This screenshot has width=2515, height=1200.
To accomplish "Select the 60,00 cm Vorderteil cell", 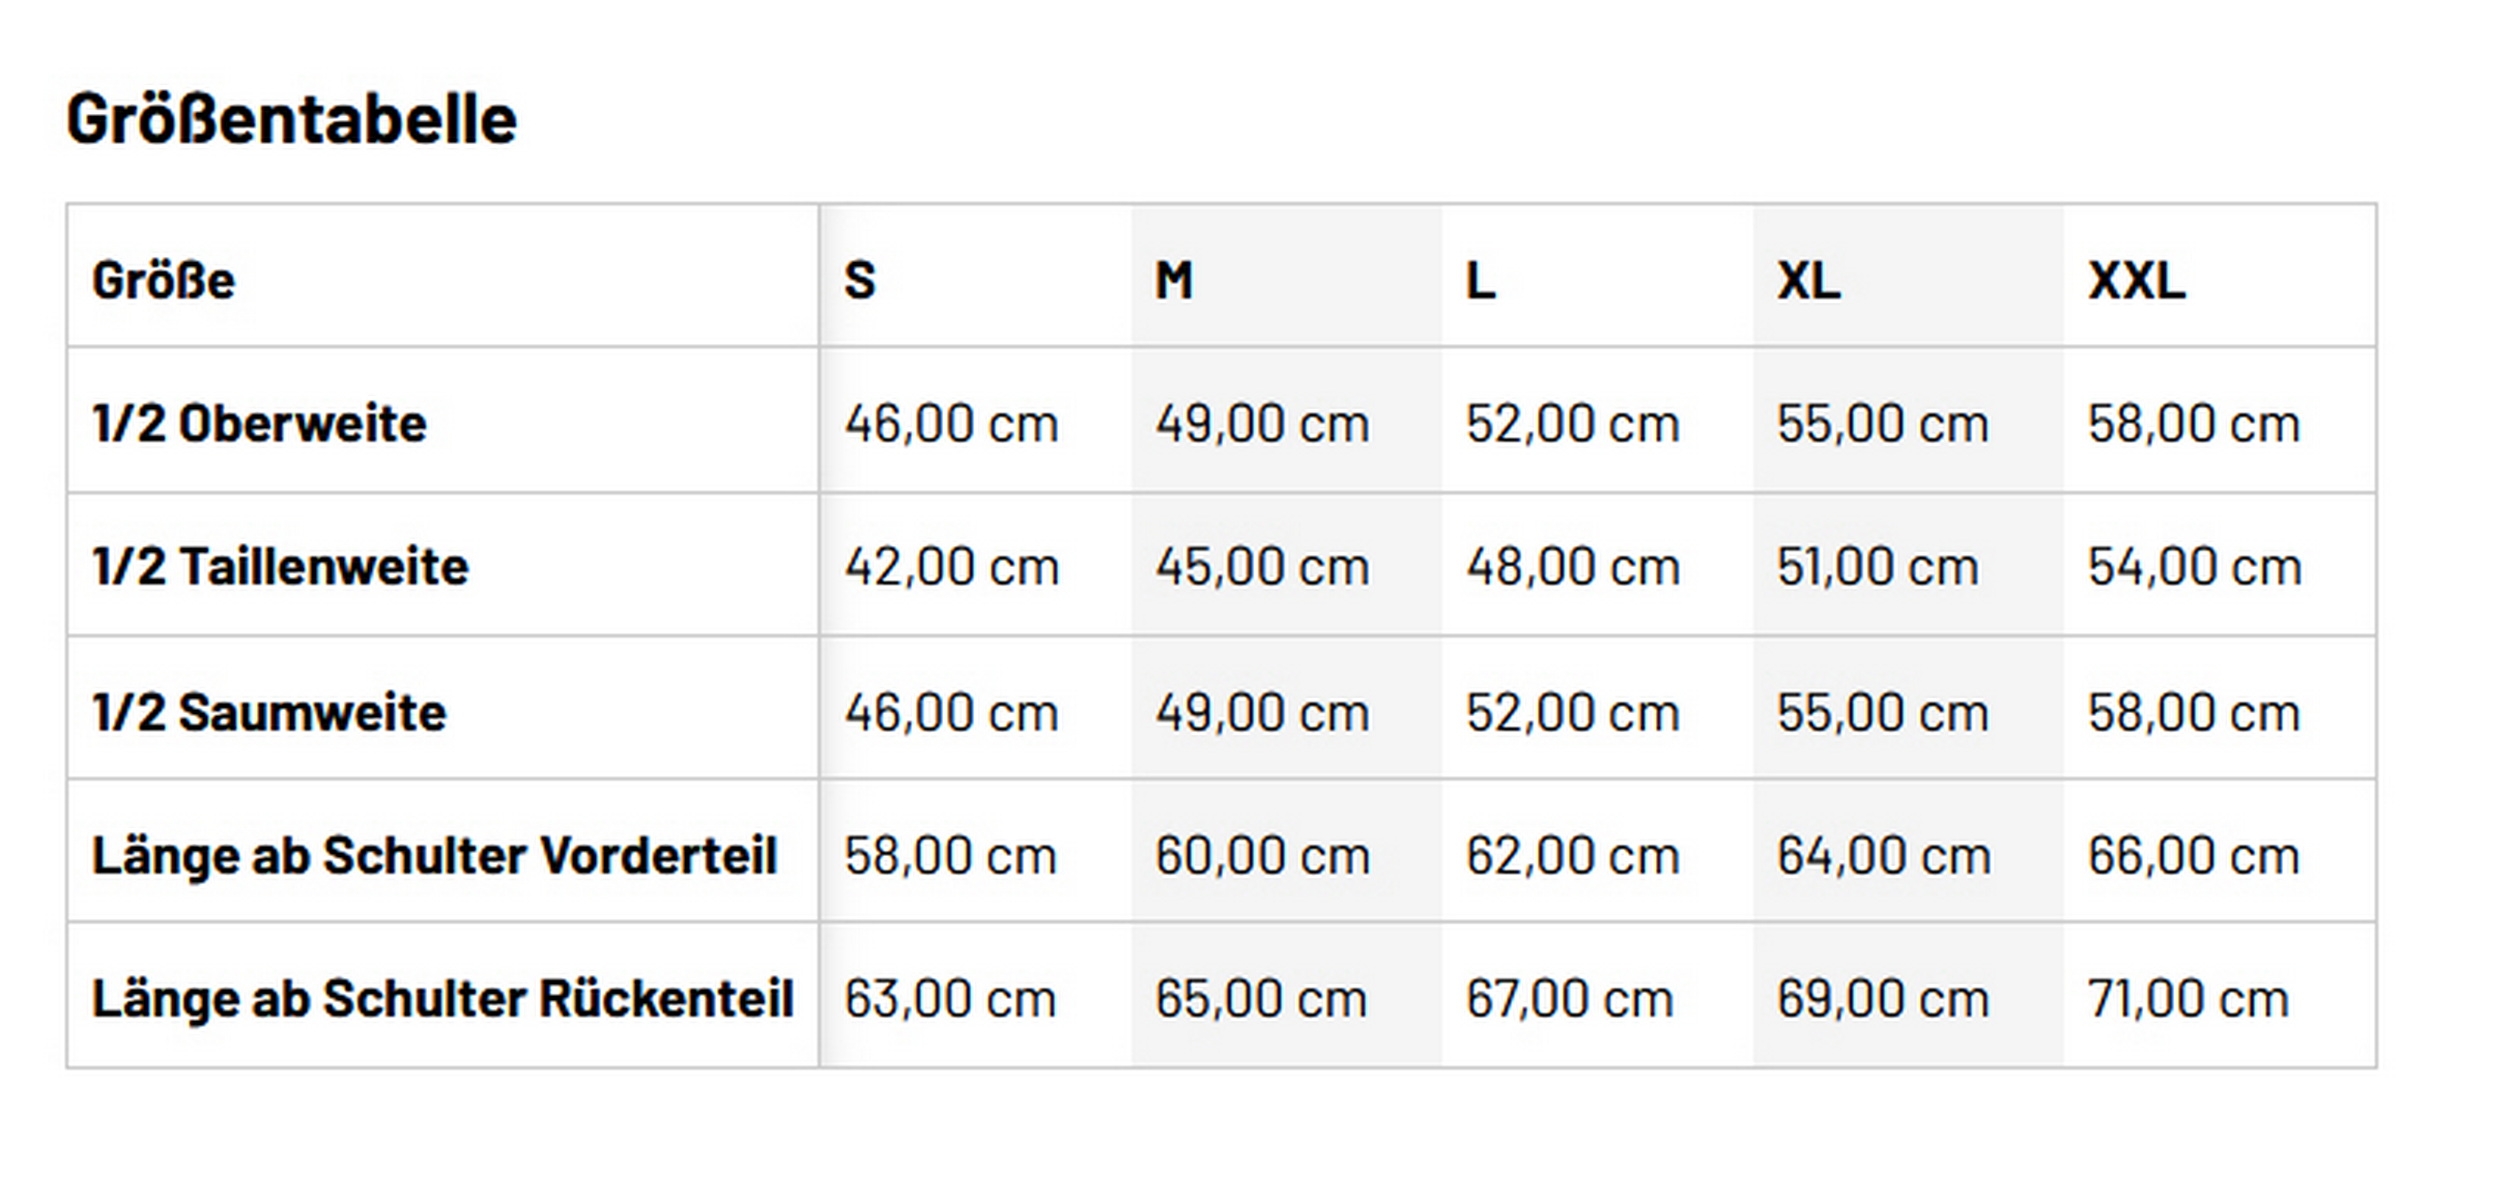I will (1262, 856).
